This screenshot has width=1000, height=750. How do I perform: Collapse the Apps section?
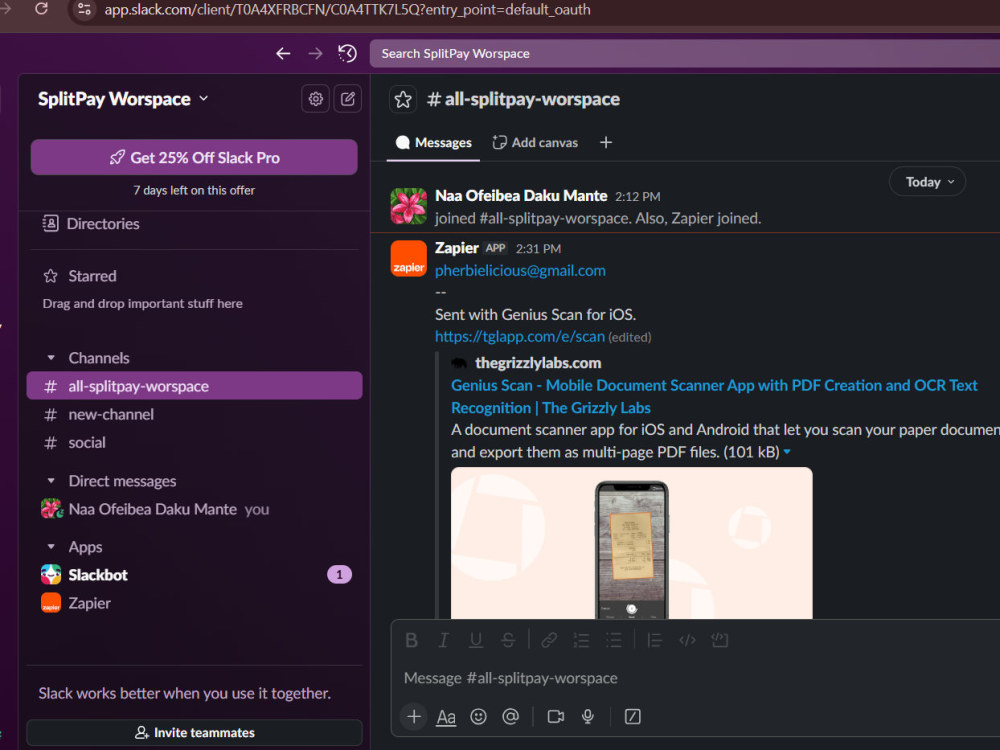51,547
